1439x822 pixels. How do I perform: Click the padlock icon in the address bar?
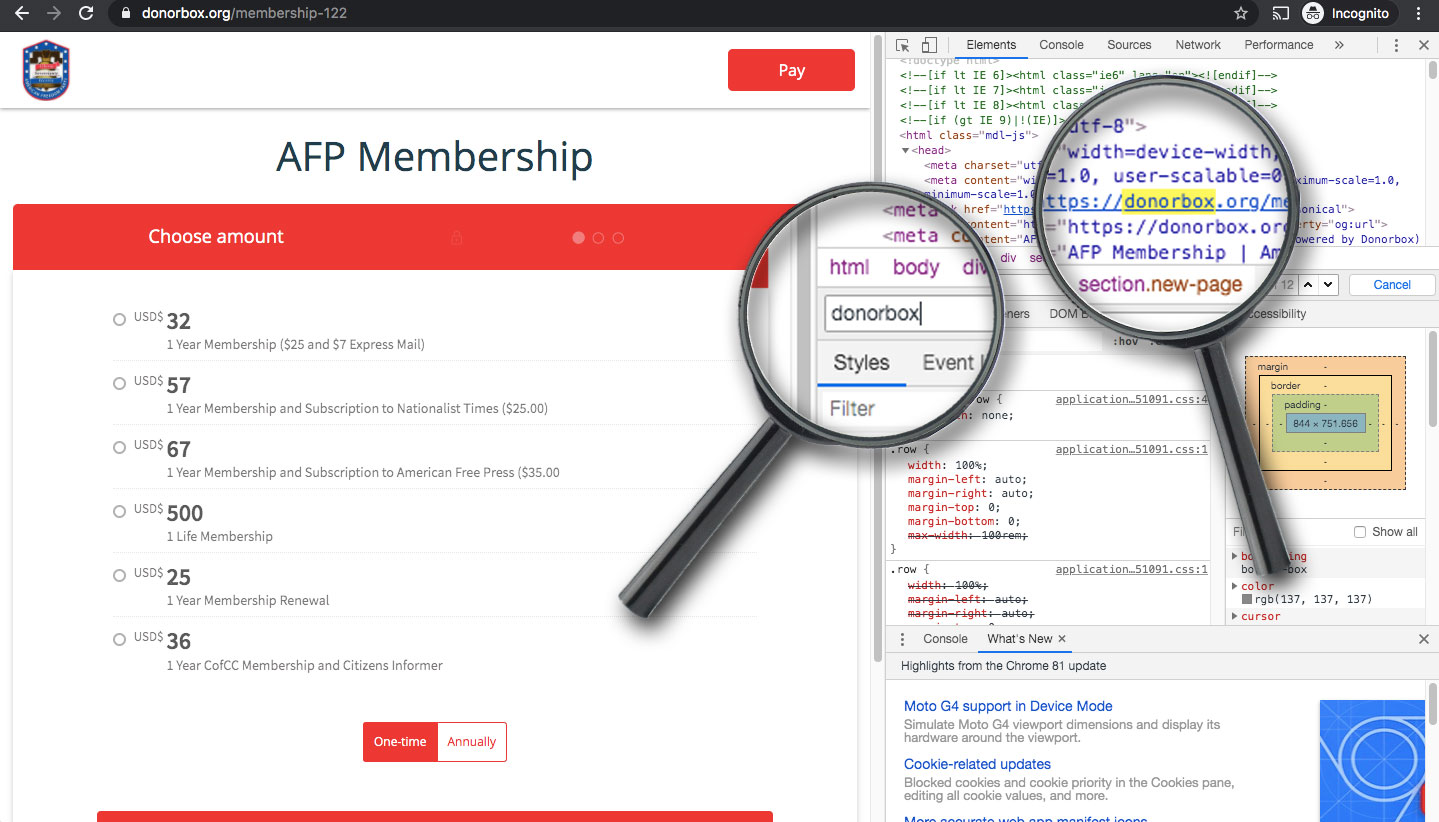coord(125,14)
